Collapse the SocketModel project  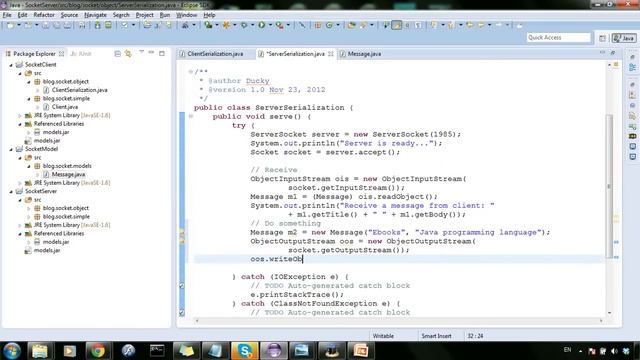[x=11, y=149]
